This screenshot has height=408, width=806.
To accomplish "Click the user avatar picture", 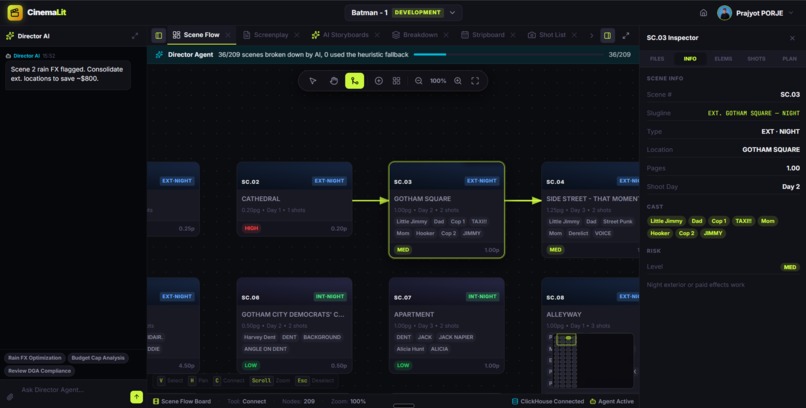I will [724, 13].
